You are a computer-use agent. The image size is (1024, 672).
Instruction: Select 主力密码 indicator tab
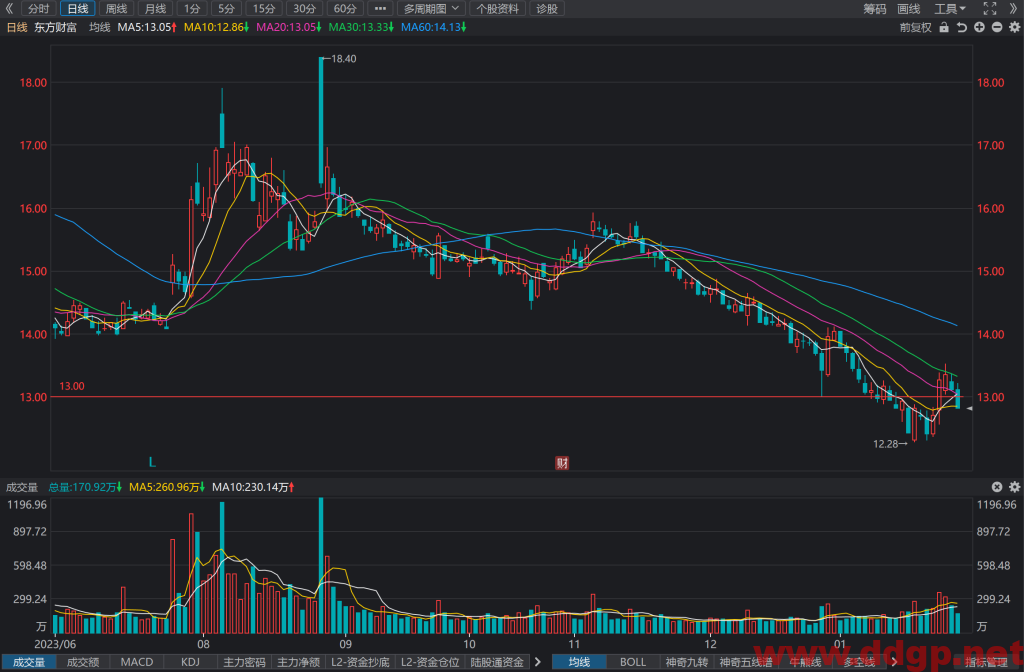pos(244,662)
